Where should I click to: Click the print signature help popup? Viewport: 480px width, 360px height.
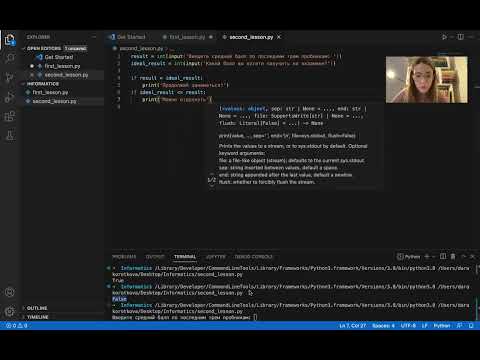pyautogui.click(x=295, y=146)
